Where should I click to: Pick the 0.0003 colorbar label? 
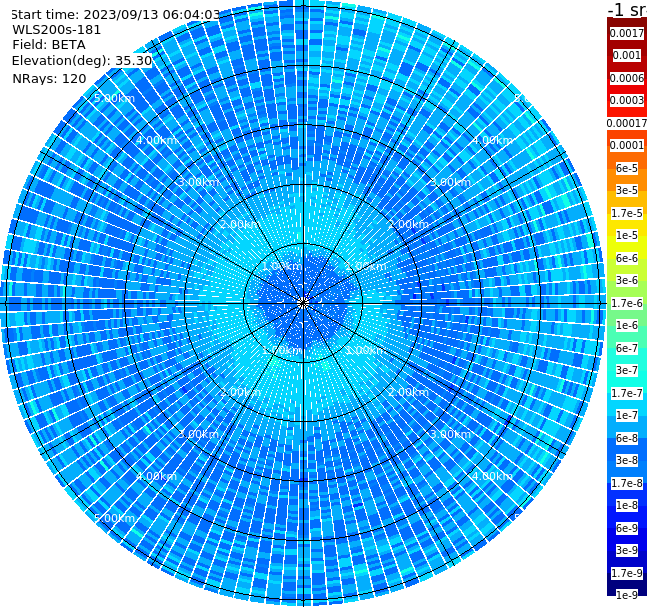click(x=627, y=100)
